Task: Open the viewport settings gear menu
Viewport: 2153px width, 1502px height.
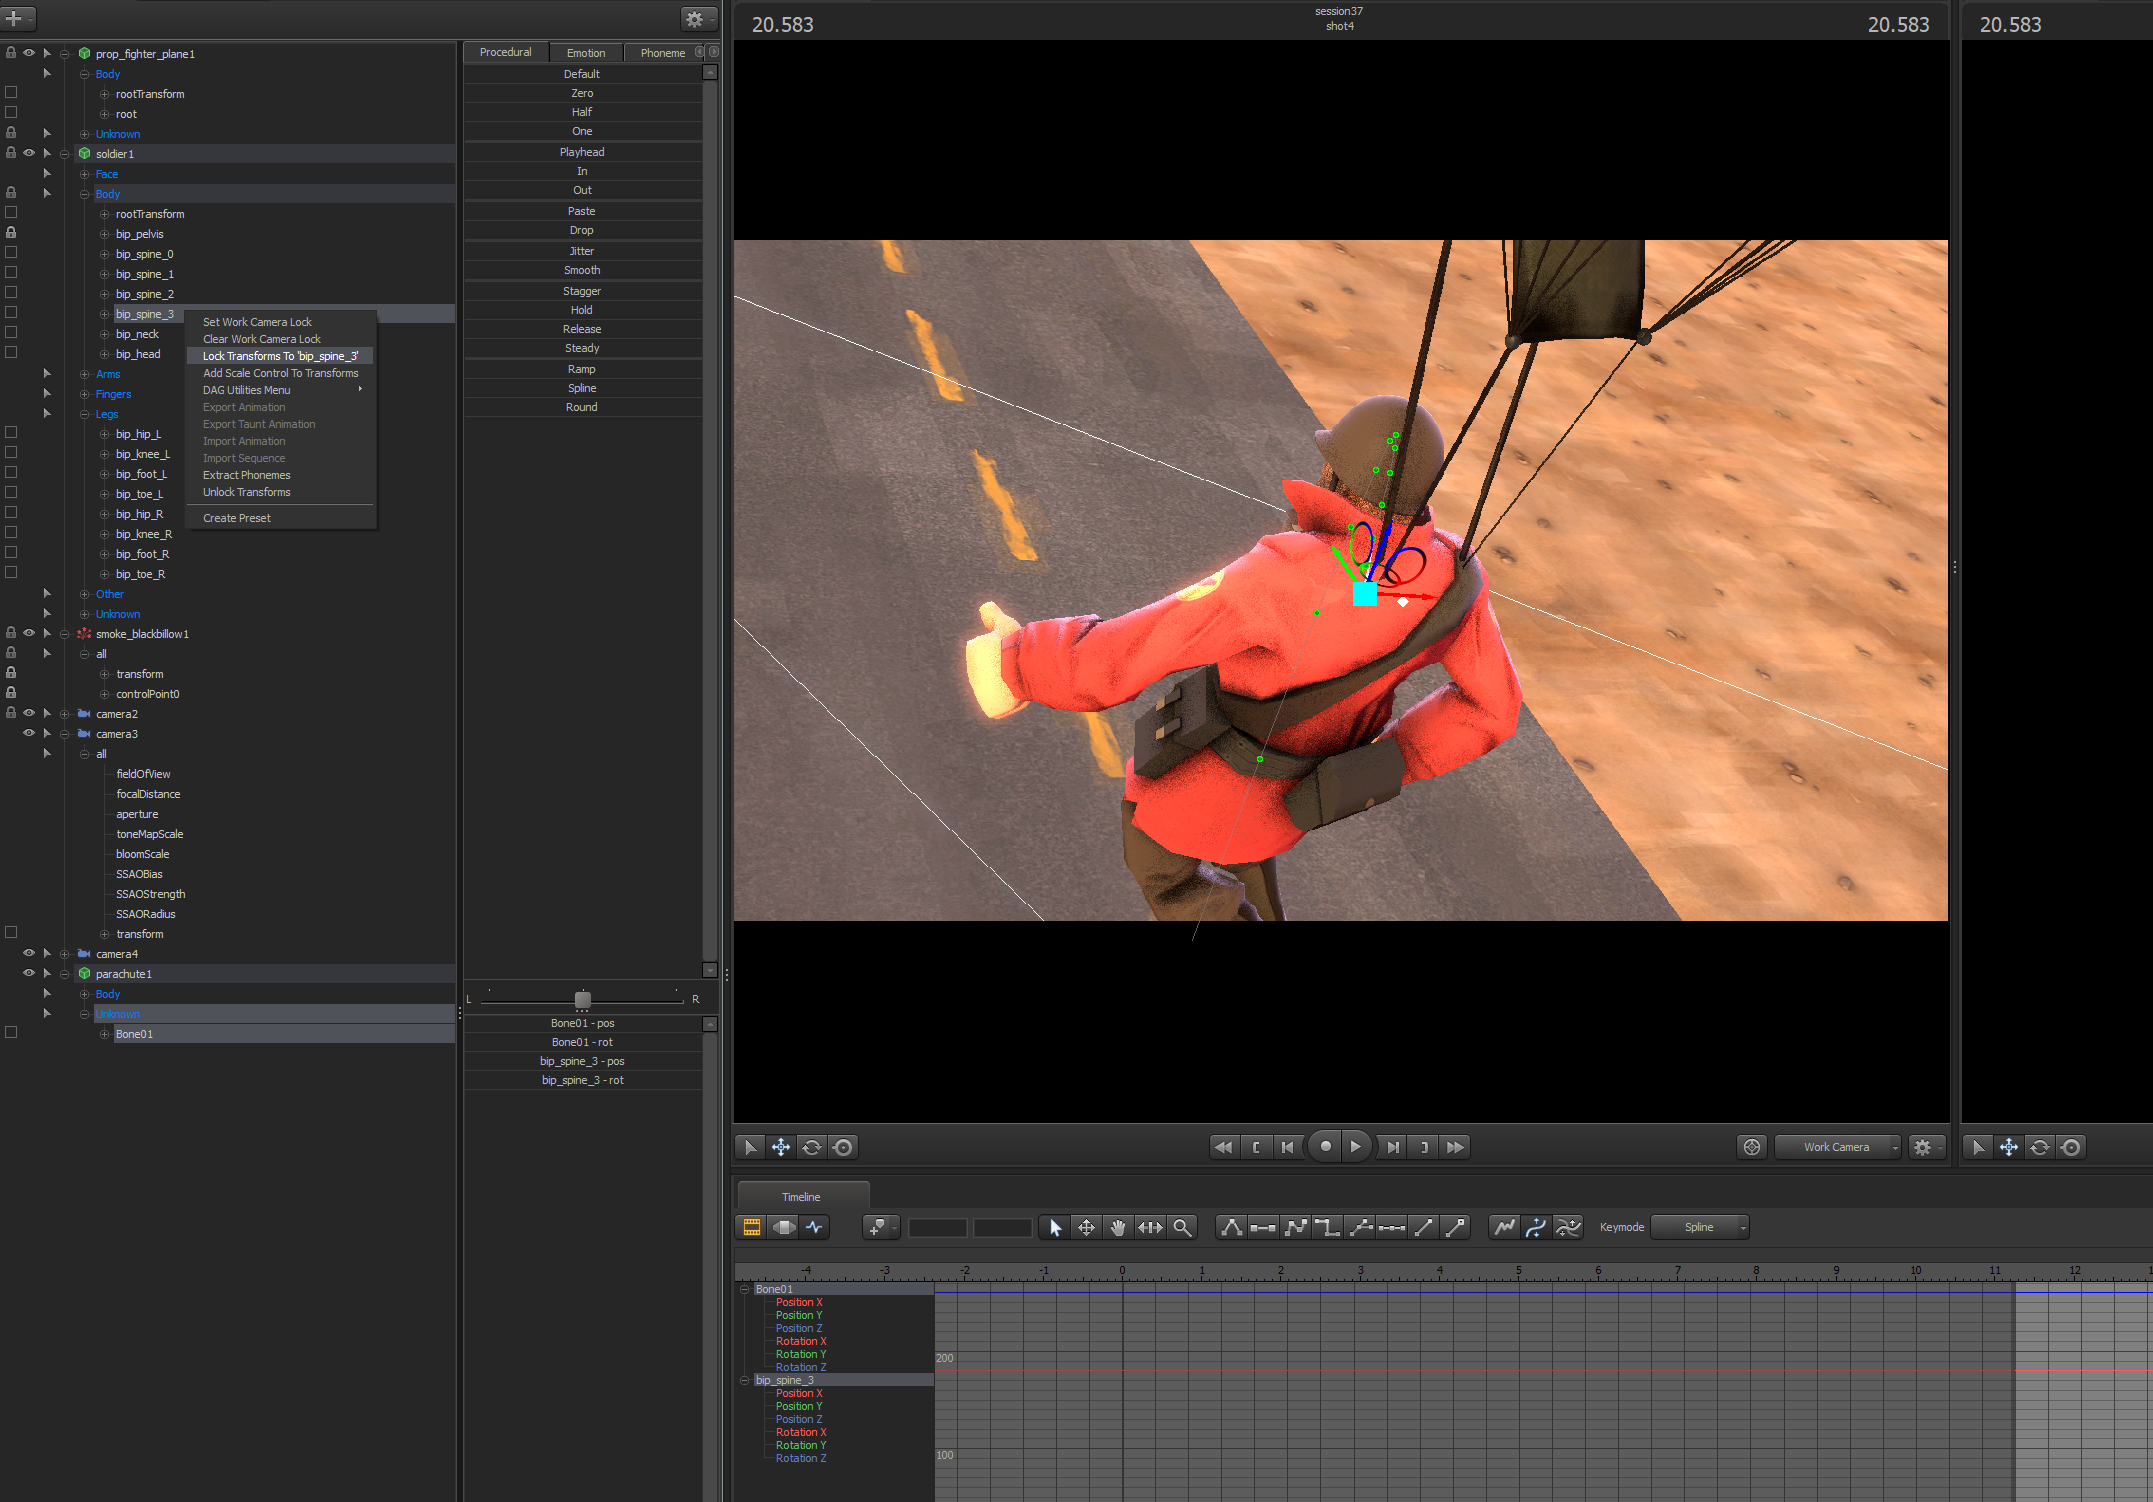Action: [1925, 1147]
